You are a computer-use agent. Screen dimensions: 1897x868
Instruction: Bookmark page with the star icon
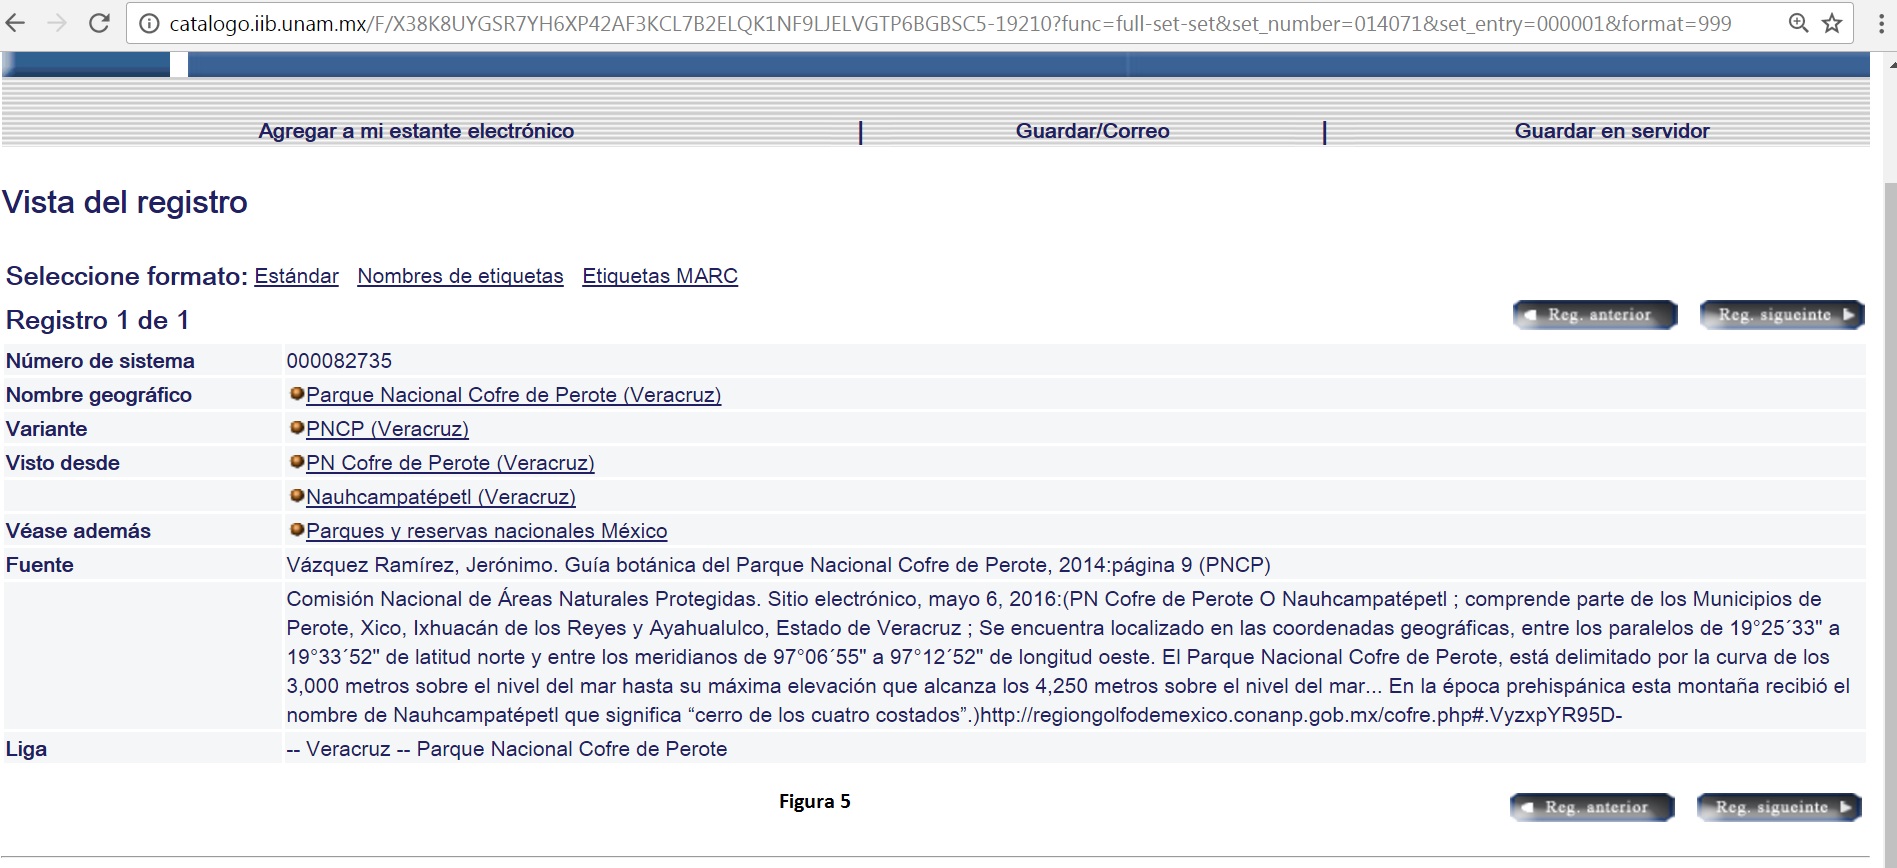[1832, 23]
